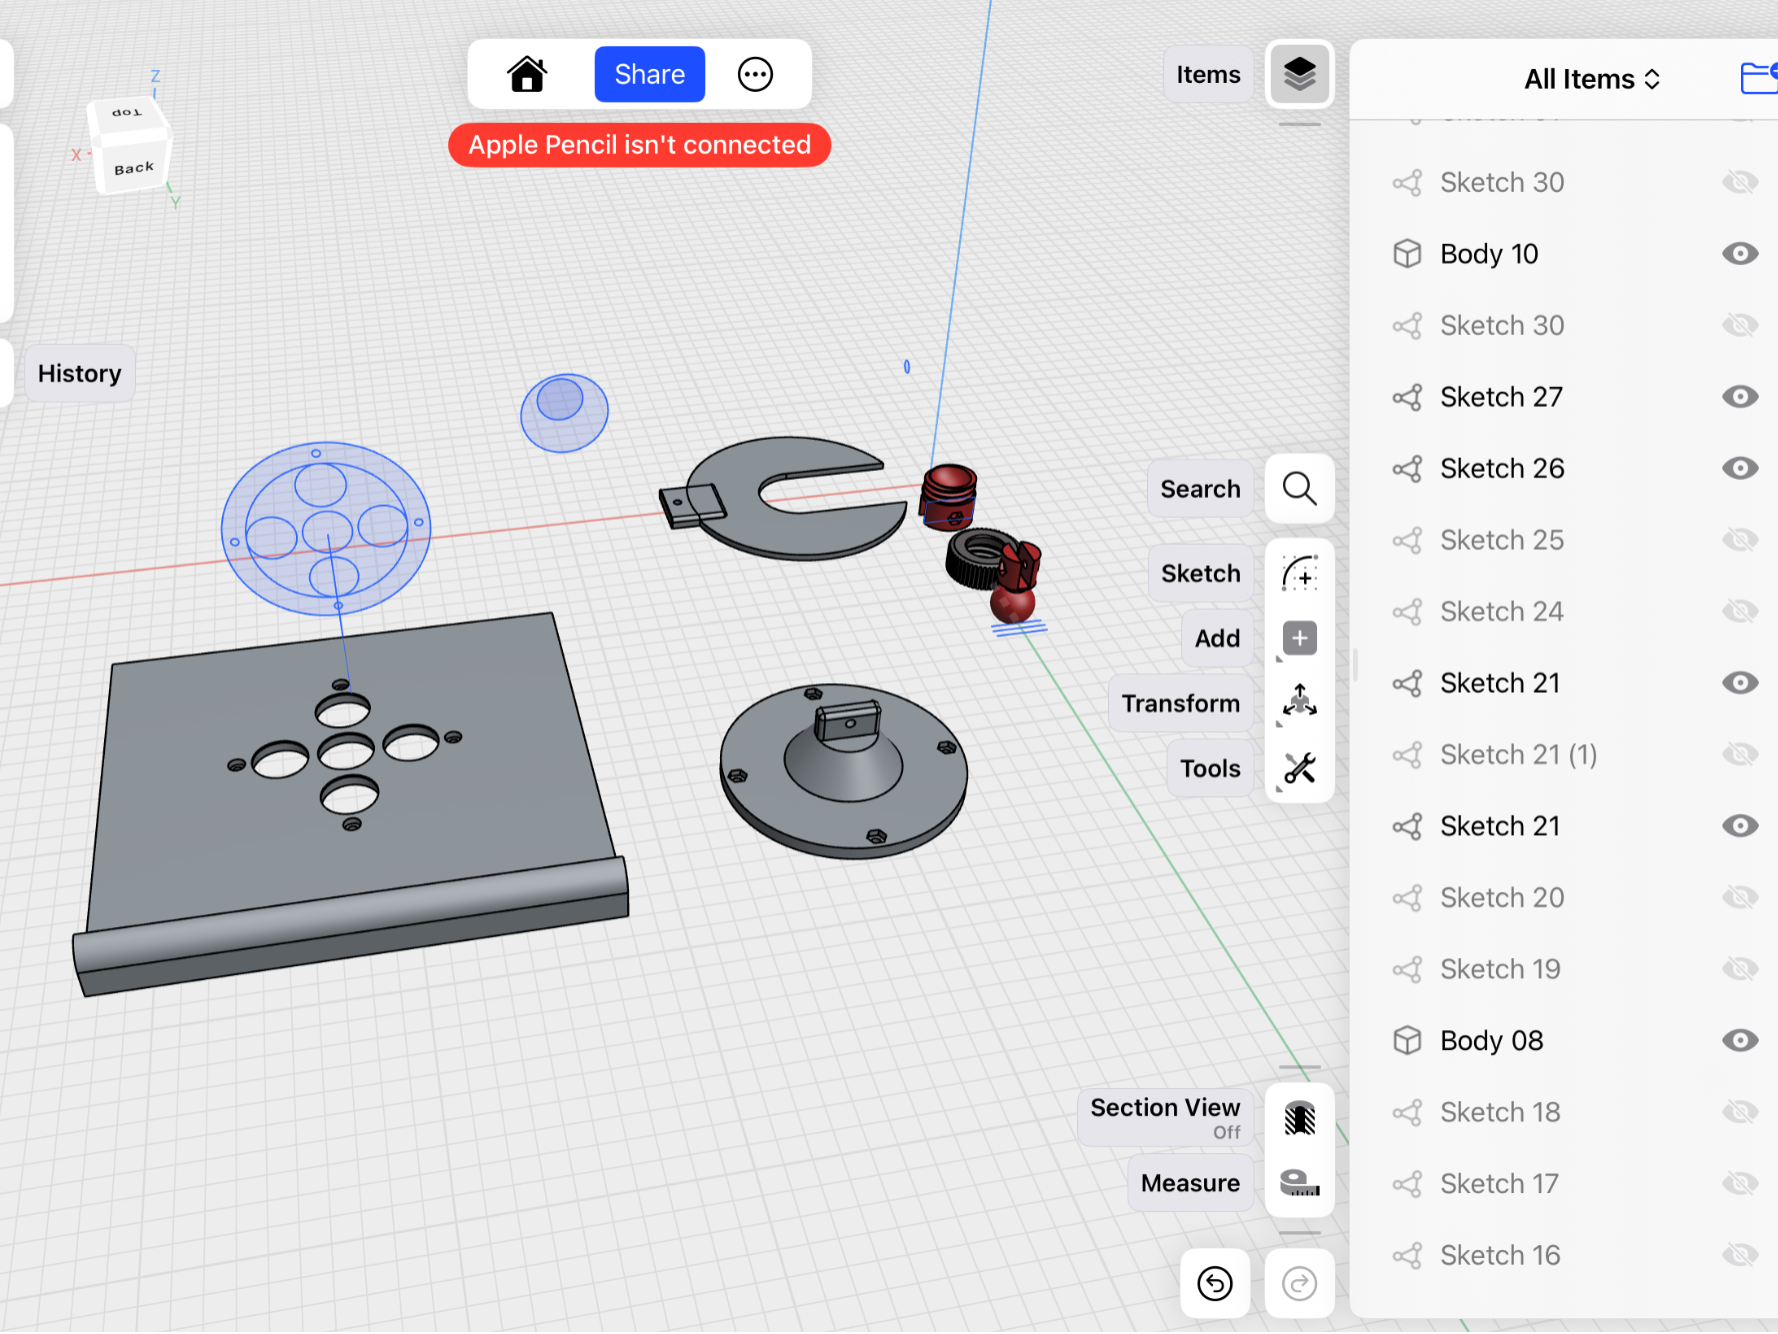Click the sketch icon beside Sketch 25

pos(1407,540)
